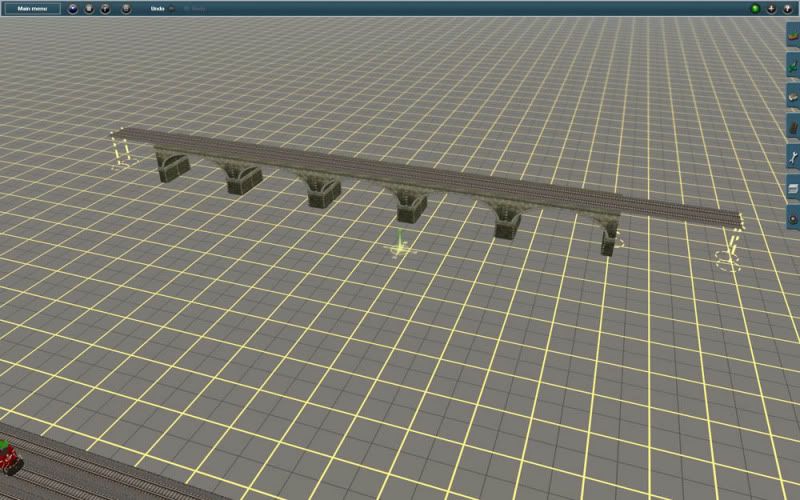Open the Layers tab

pyautogui.click(x=793, y=188)
